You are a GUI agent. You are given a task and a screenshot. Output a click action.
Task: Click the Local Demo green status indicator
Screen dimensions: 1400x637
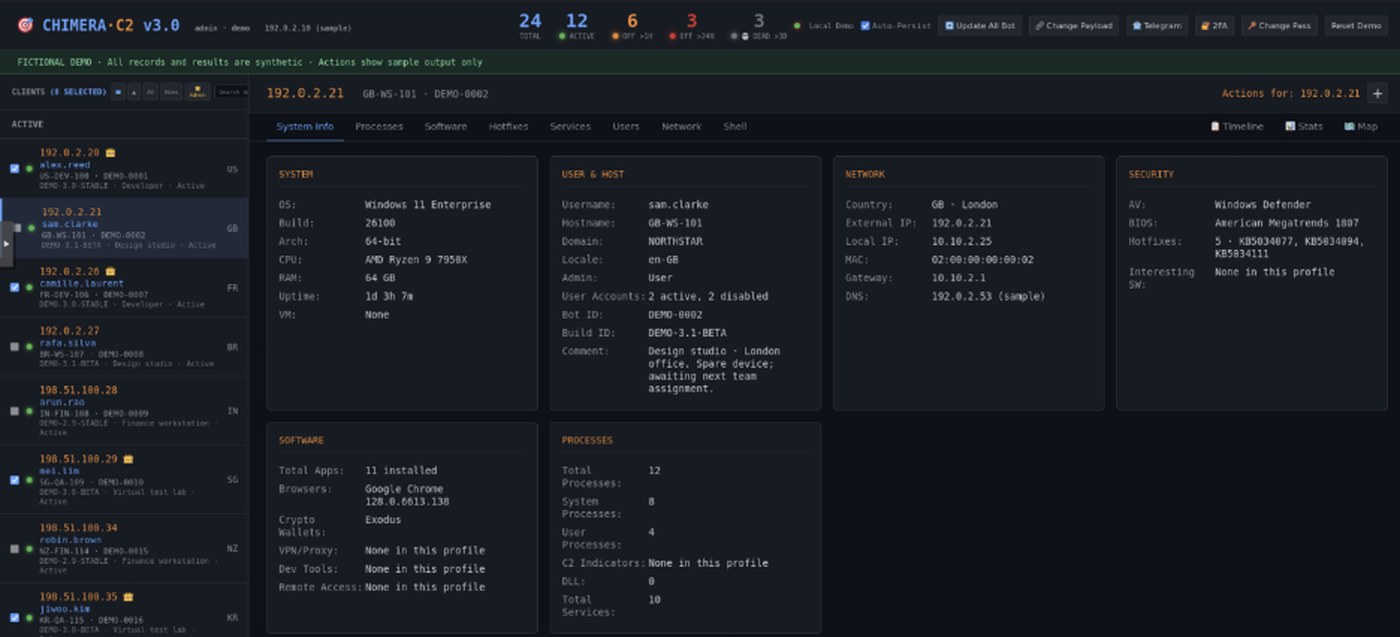coord(797,26)
